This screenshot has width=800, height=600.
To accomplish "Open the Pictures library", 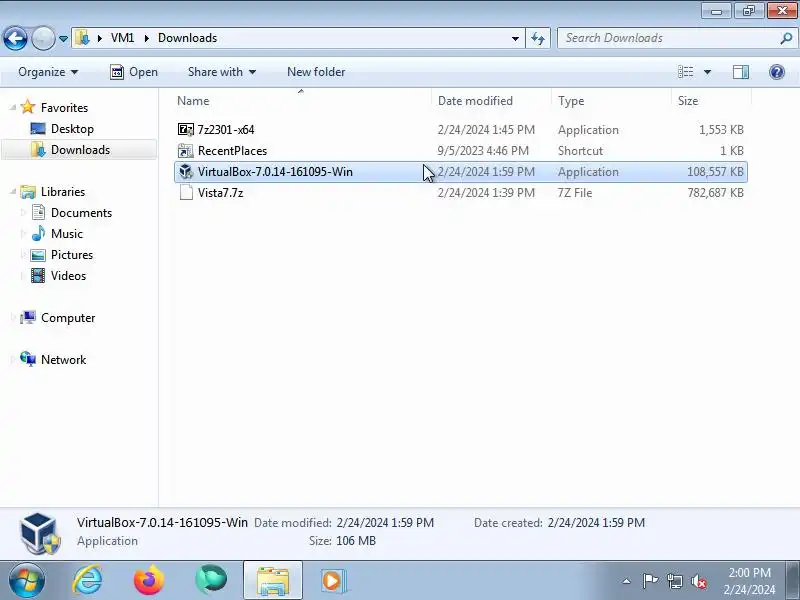I will (x=71, y=254).
